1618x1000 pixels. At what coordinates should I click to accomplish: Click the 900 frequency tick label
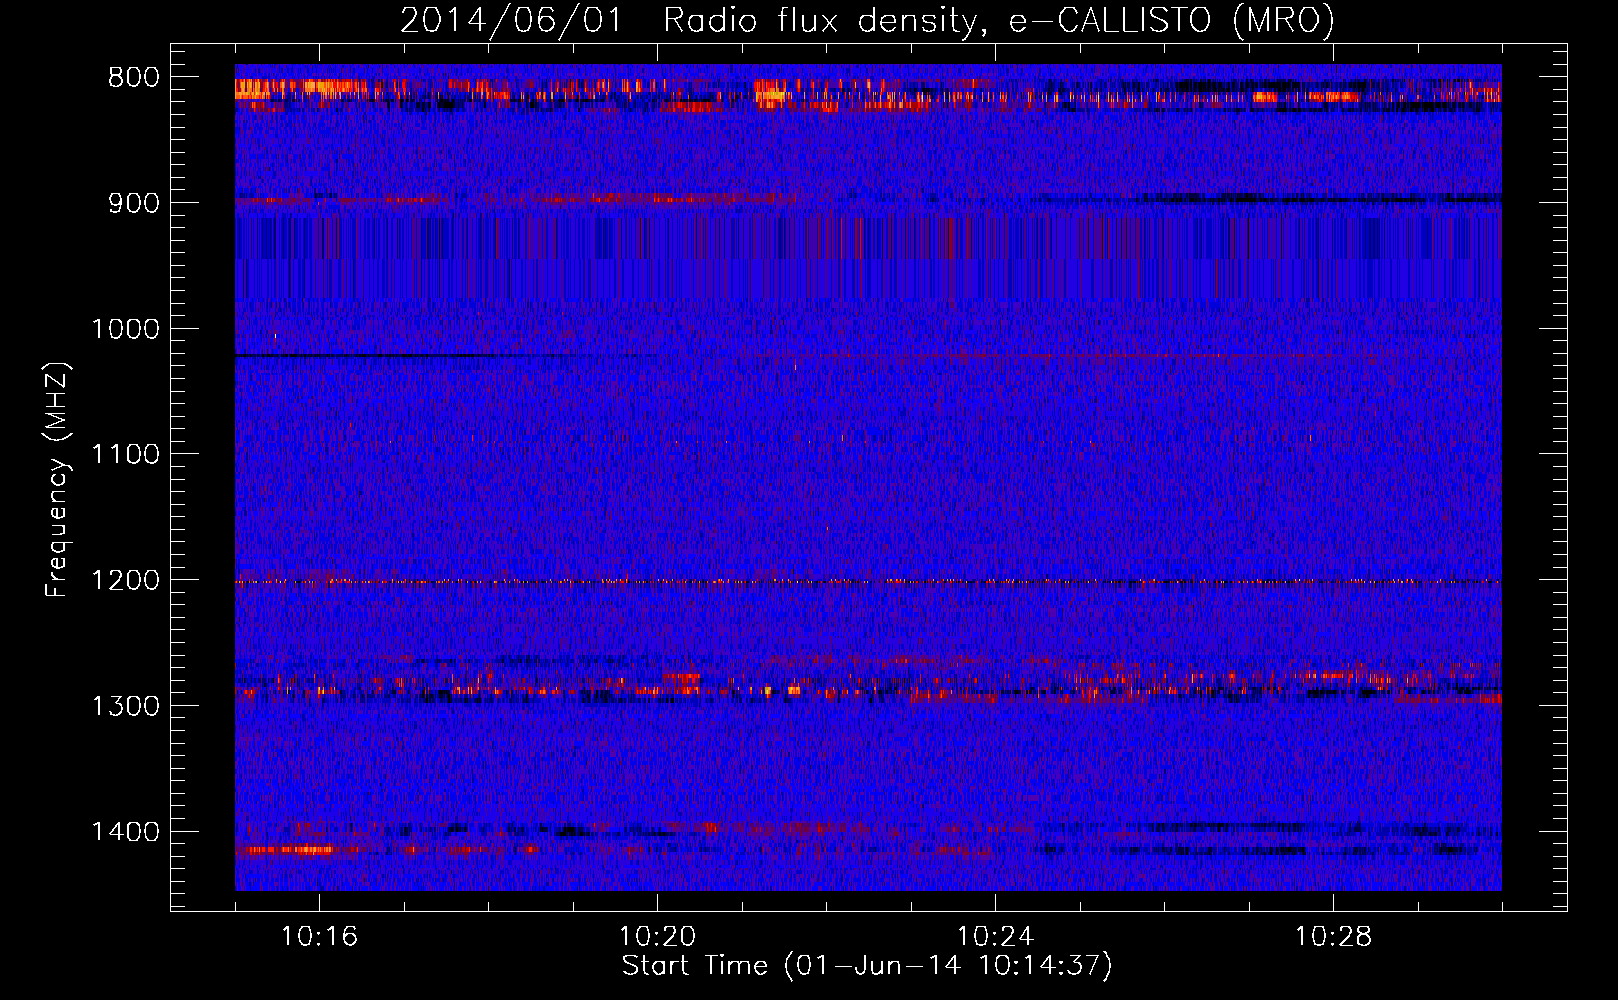tap(133, 203)
